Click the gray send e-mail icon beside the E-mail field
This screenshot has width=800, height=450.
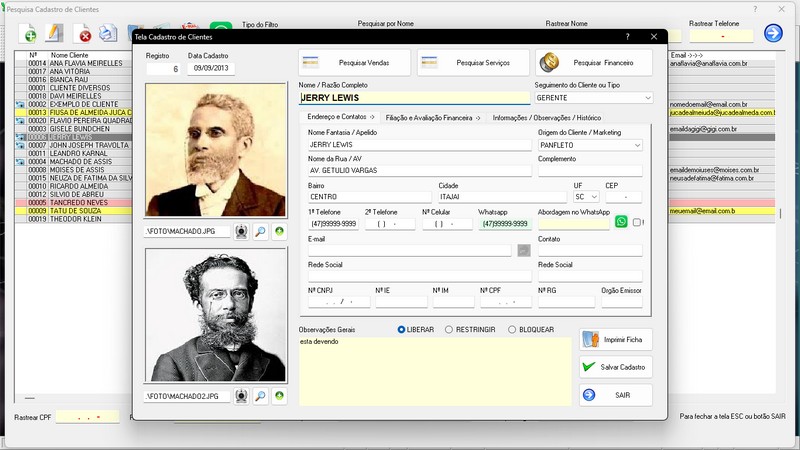(x=523, y=250)
